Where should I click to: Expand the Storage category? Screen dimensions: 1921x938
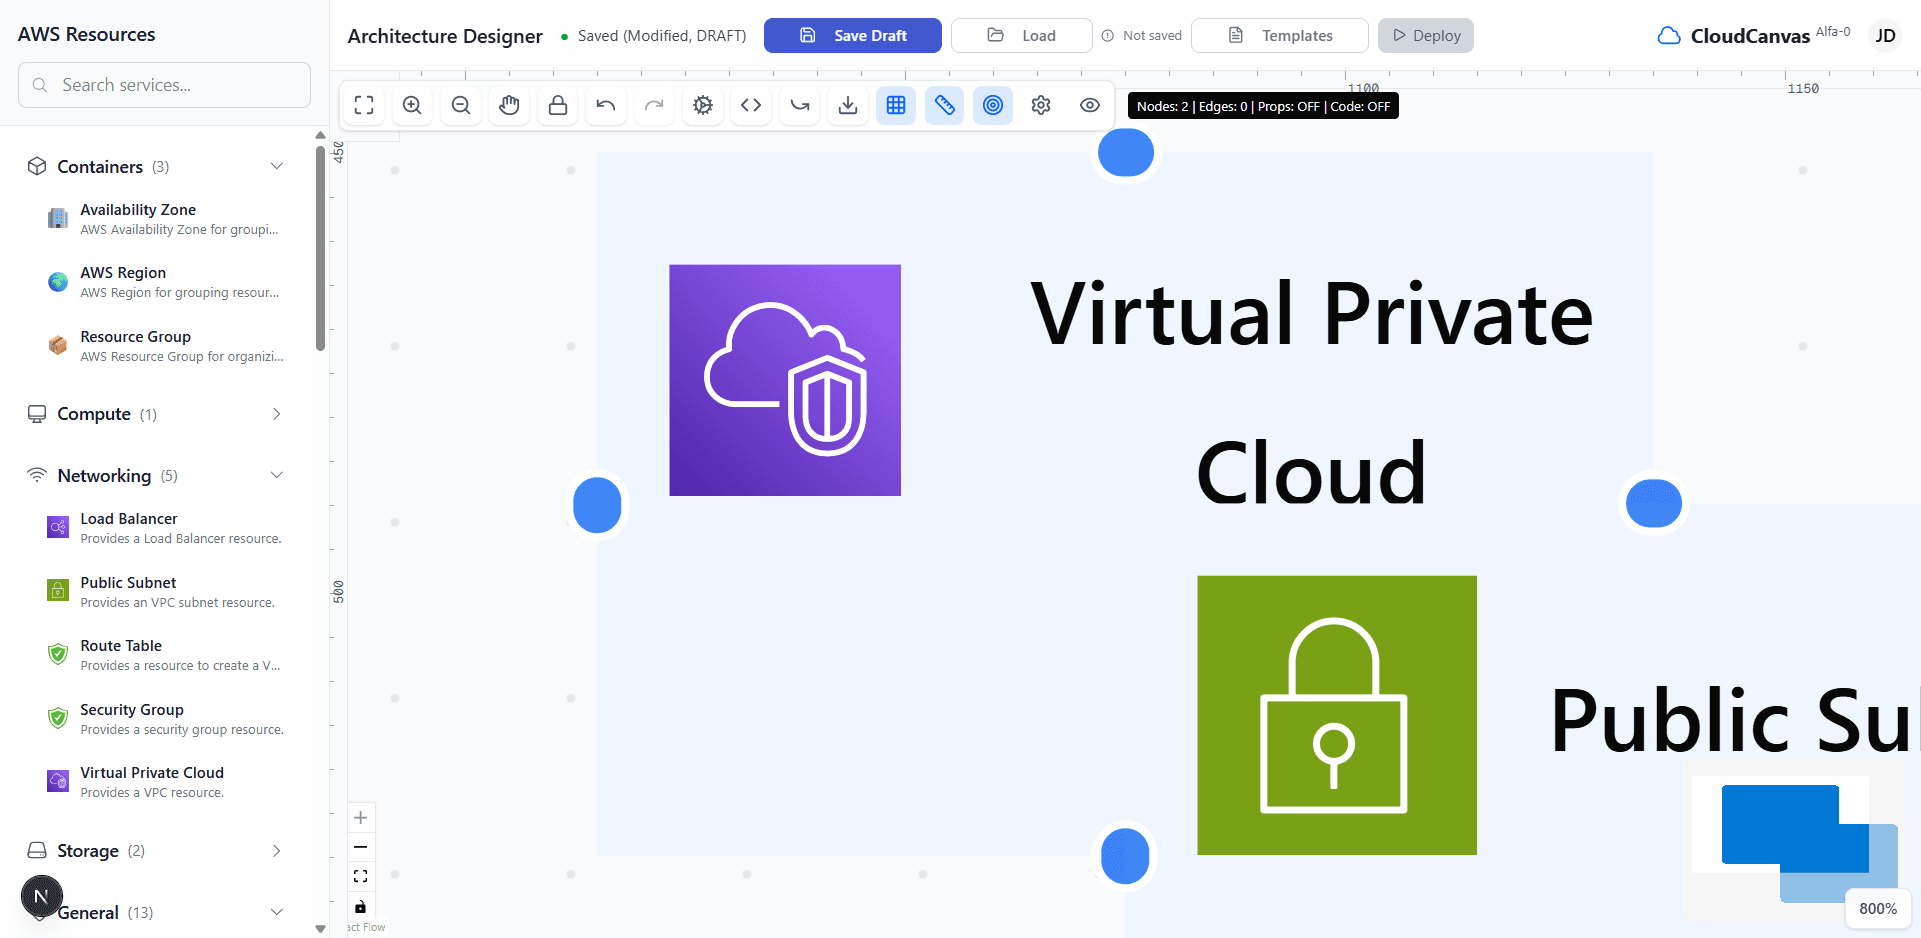point(276,850)
